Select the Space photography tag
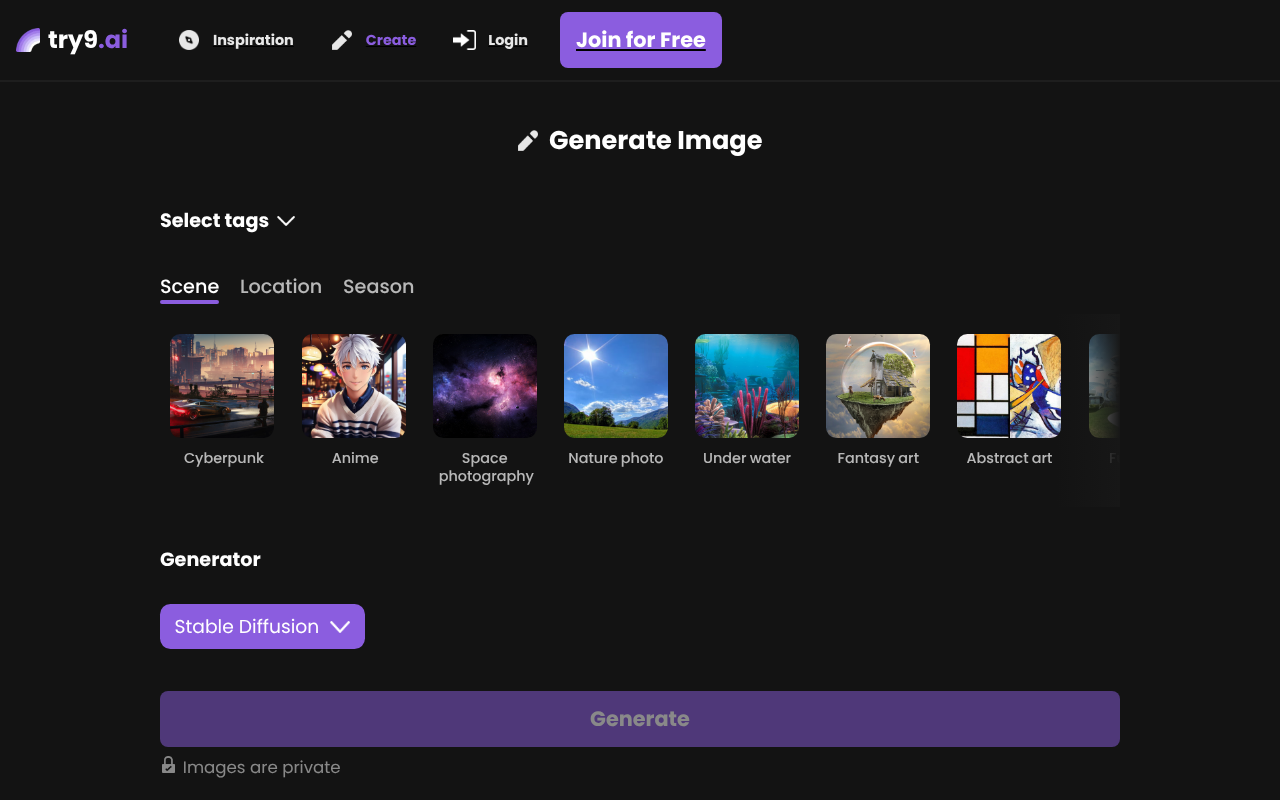Image resolution: width=1280 pixels, height=800 pixels. [485, 385]
